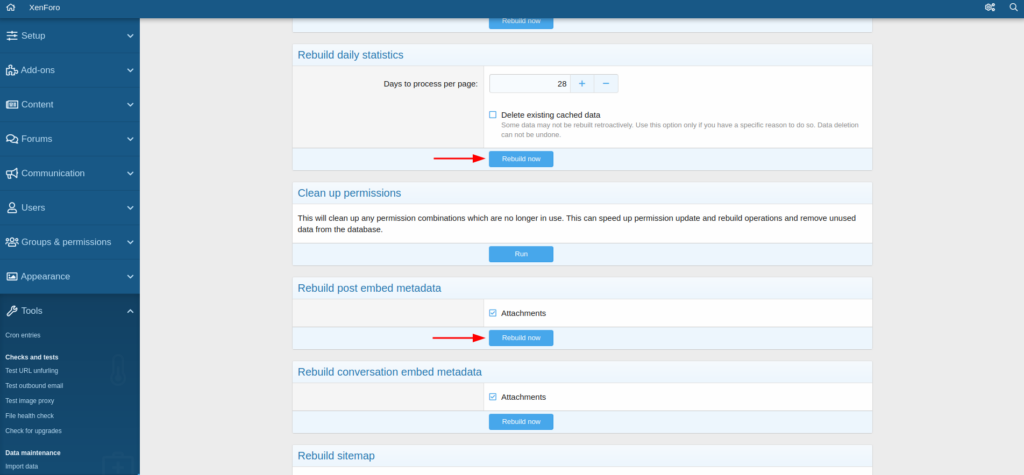Image resolution: width=1024 pixels, height=475 pixels.
Task: Collapse the Tools section chevron
Action: coord(130,311)
